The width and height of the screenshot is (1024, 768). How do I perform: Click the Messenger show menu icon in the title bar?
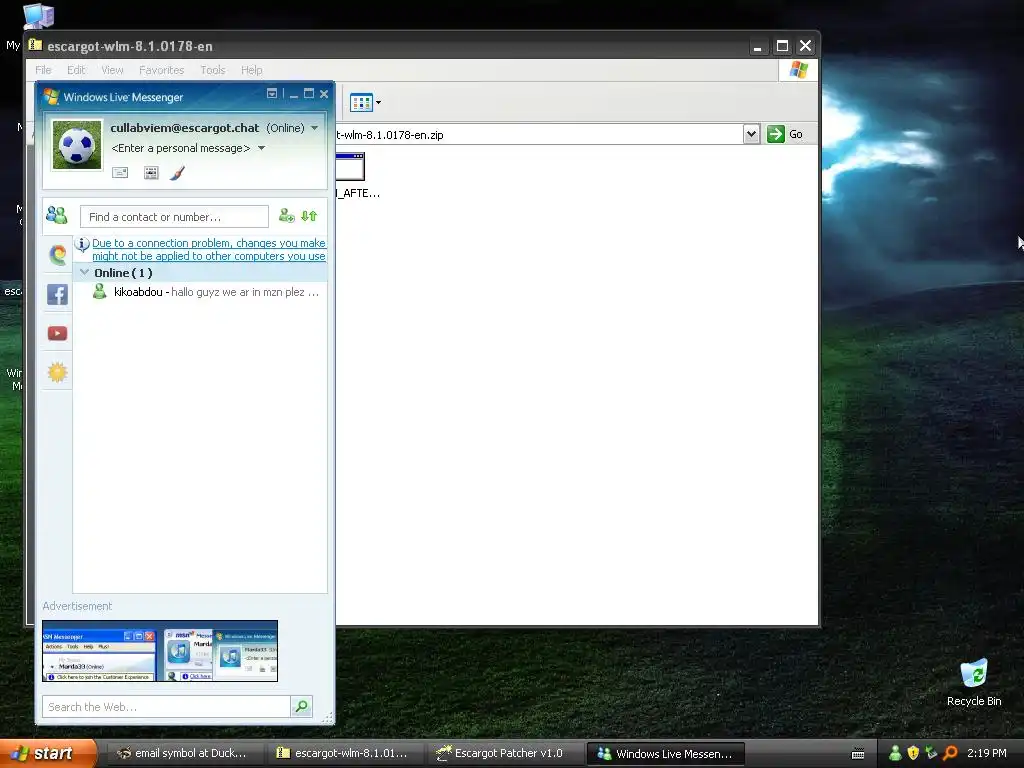tap(272, 94)
